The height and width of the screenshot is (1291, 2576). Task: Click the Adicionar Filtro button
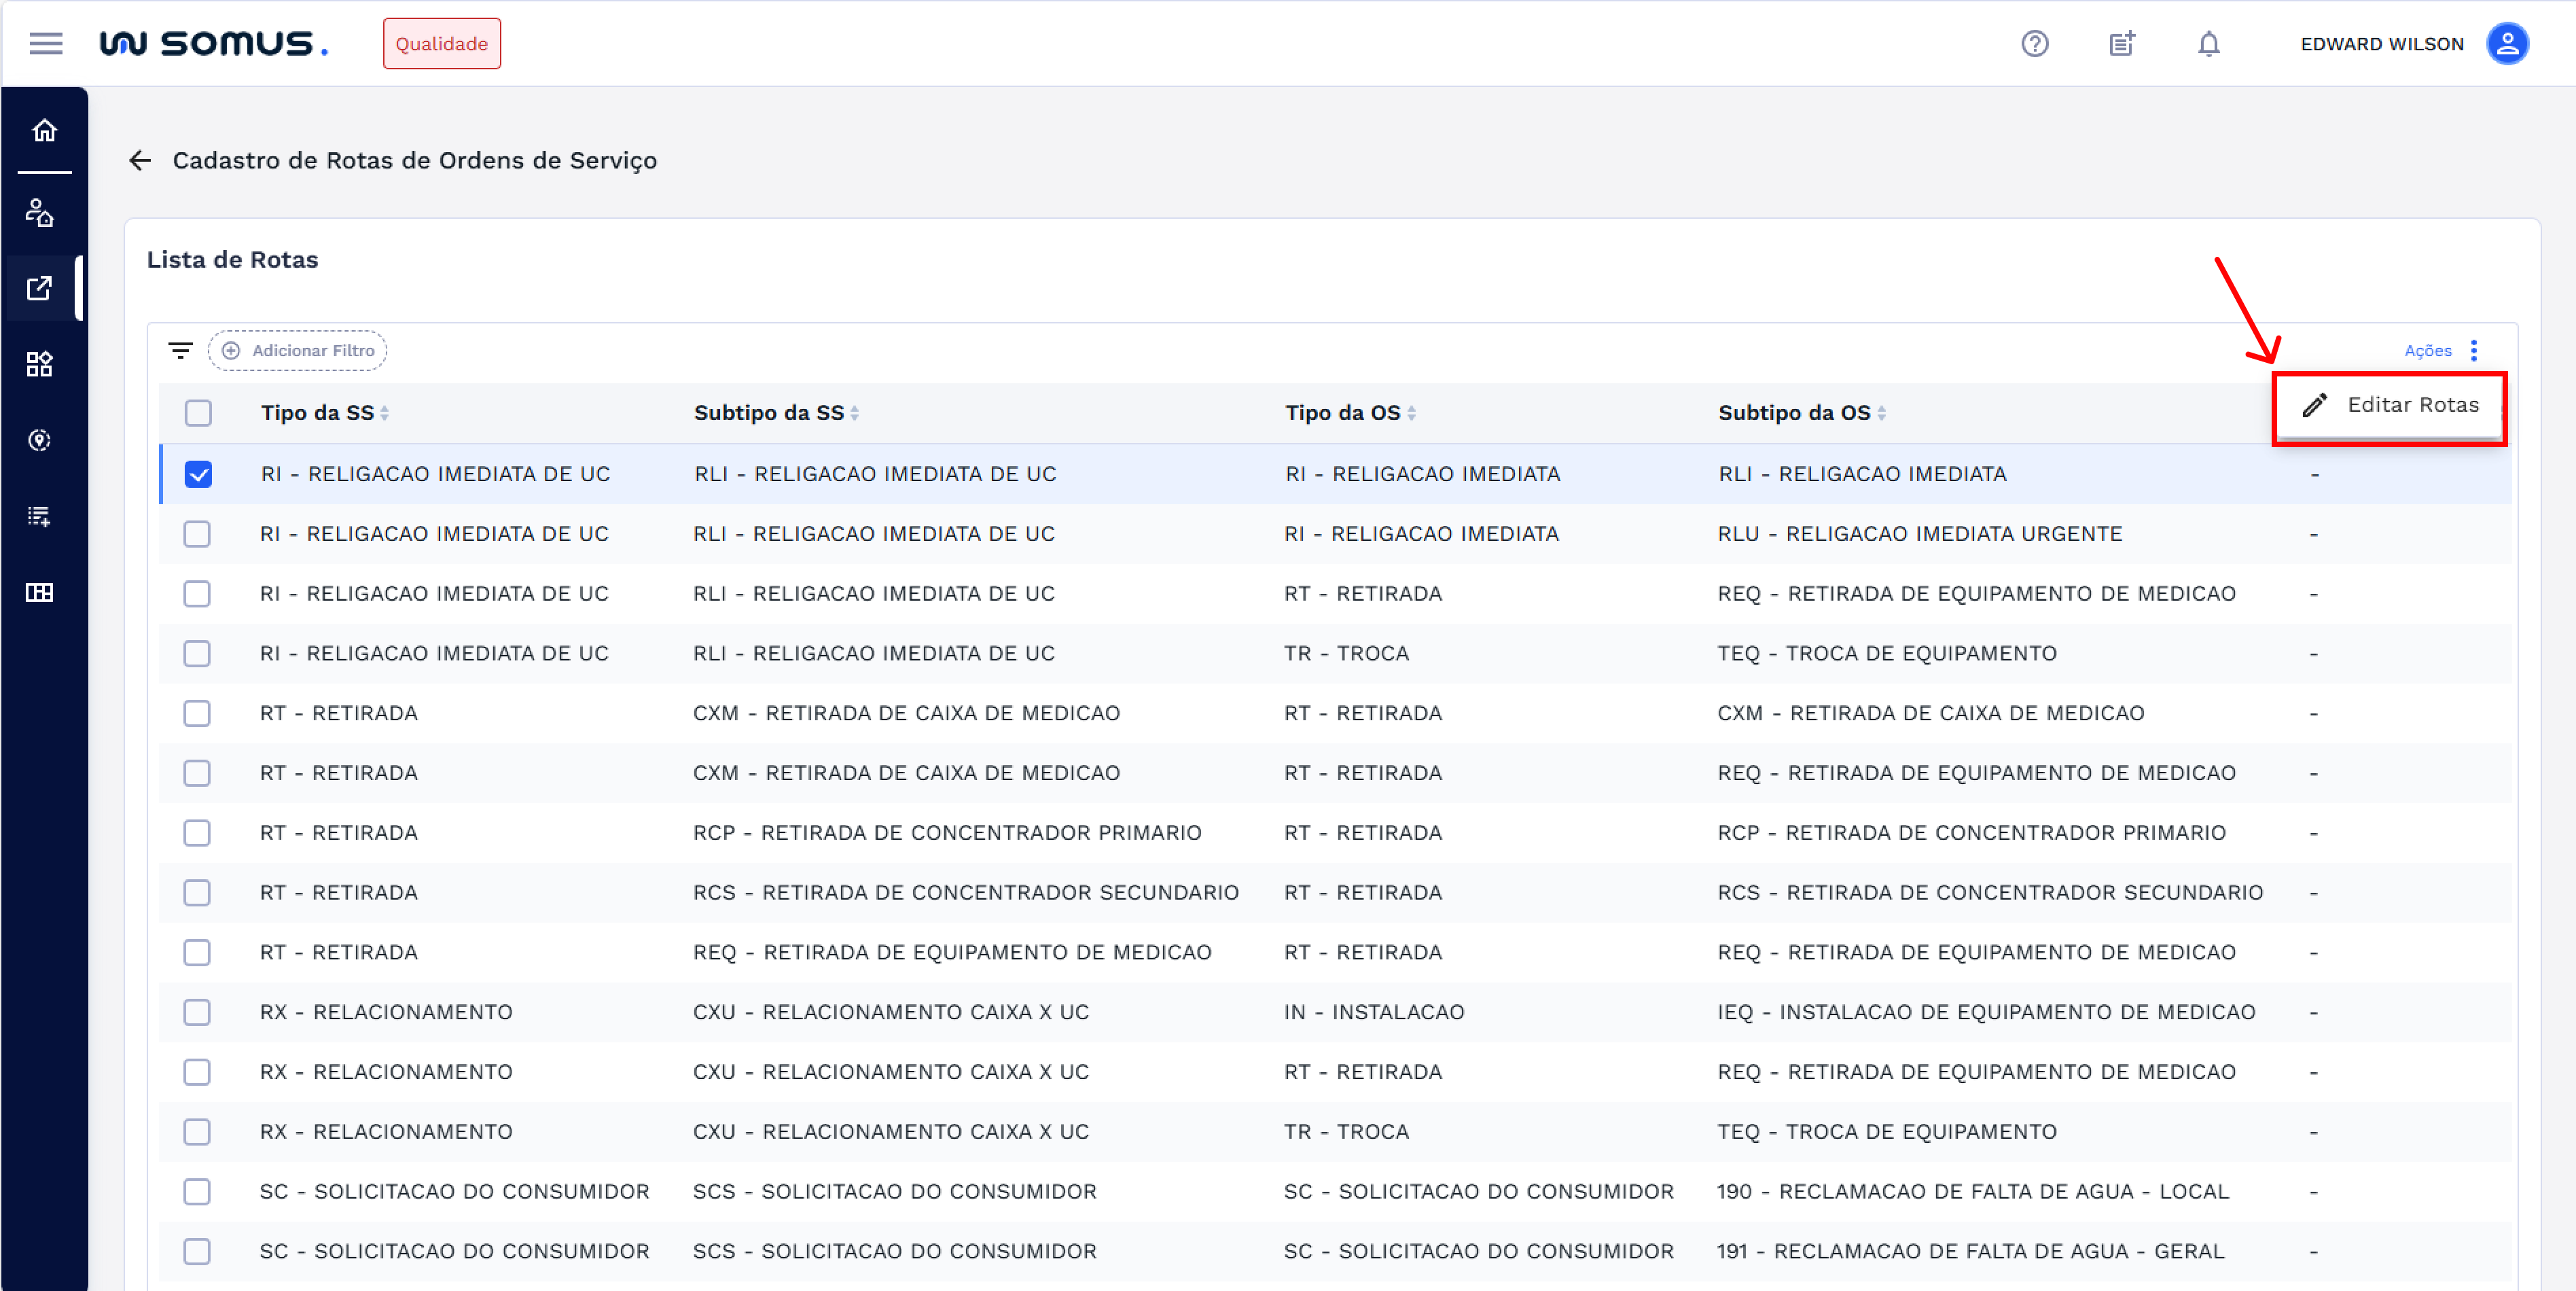[298, 350]
